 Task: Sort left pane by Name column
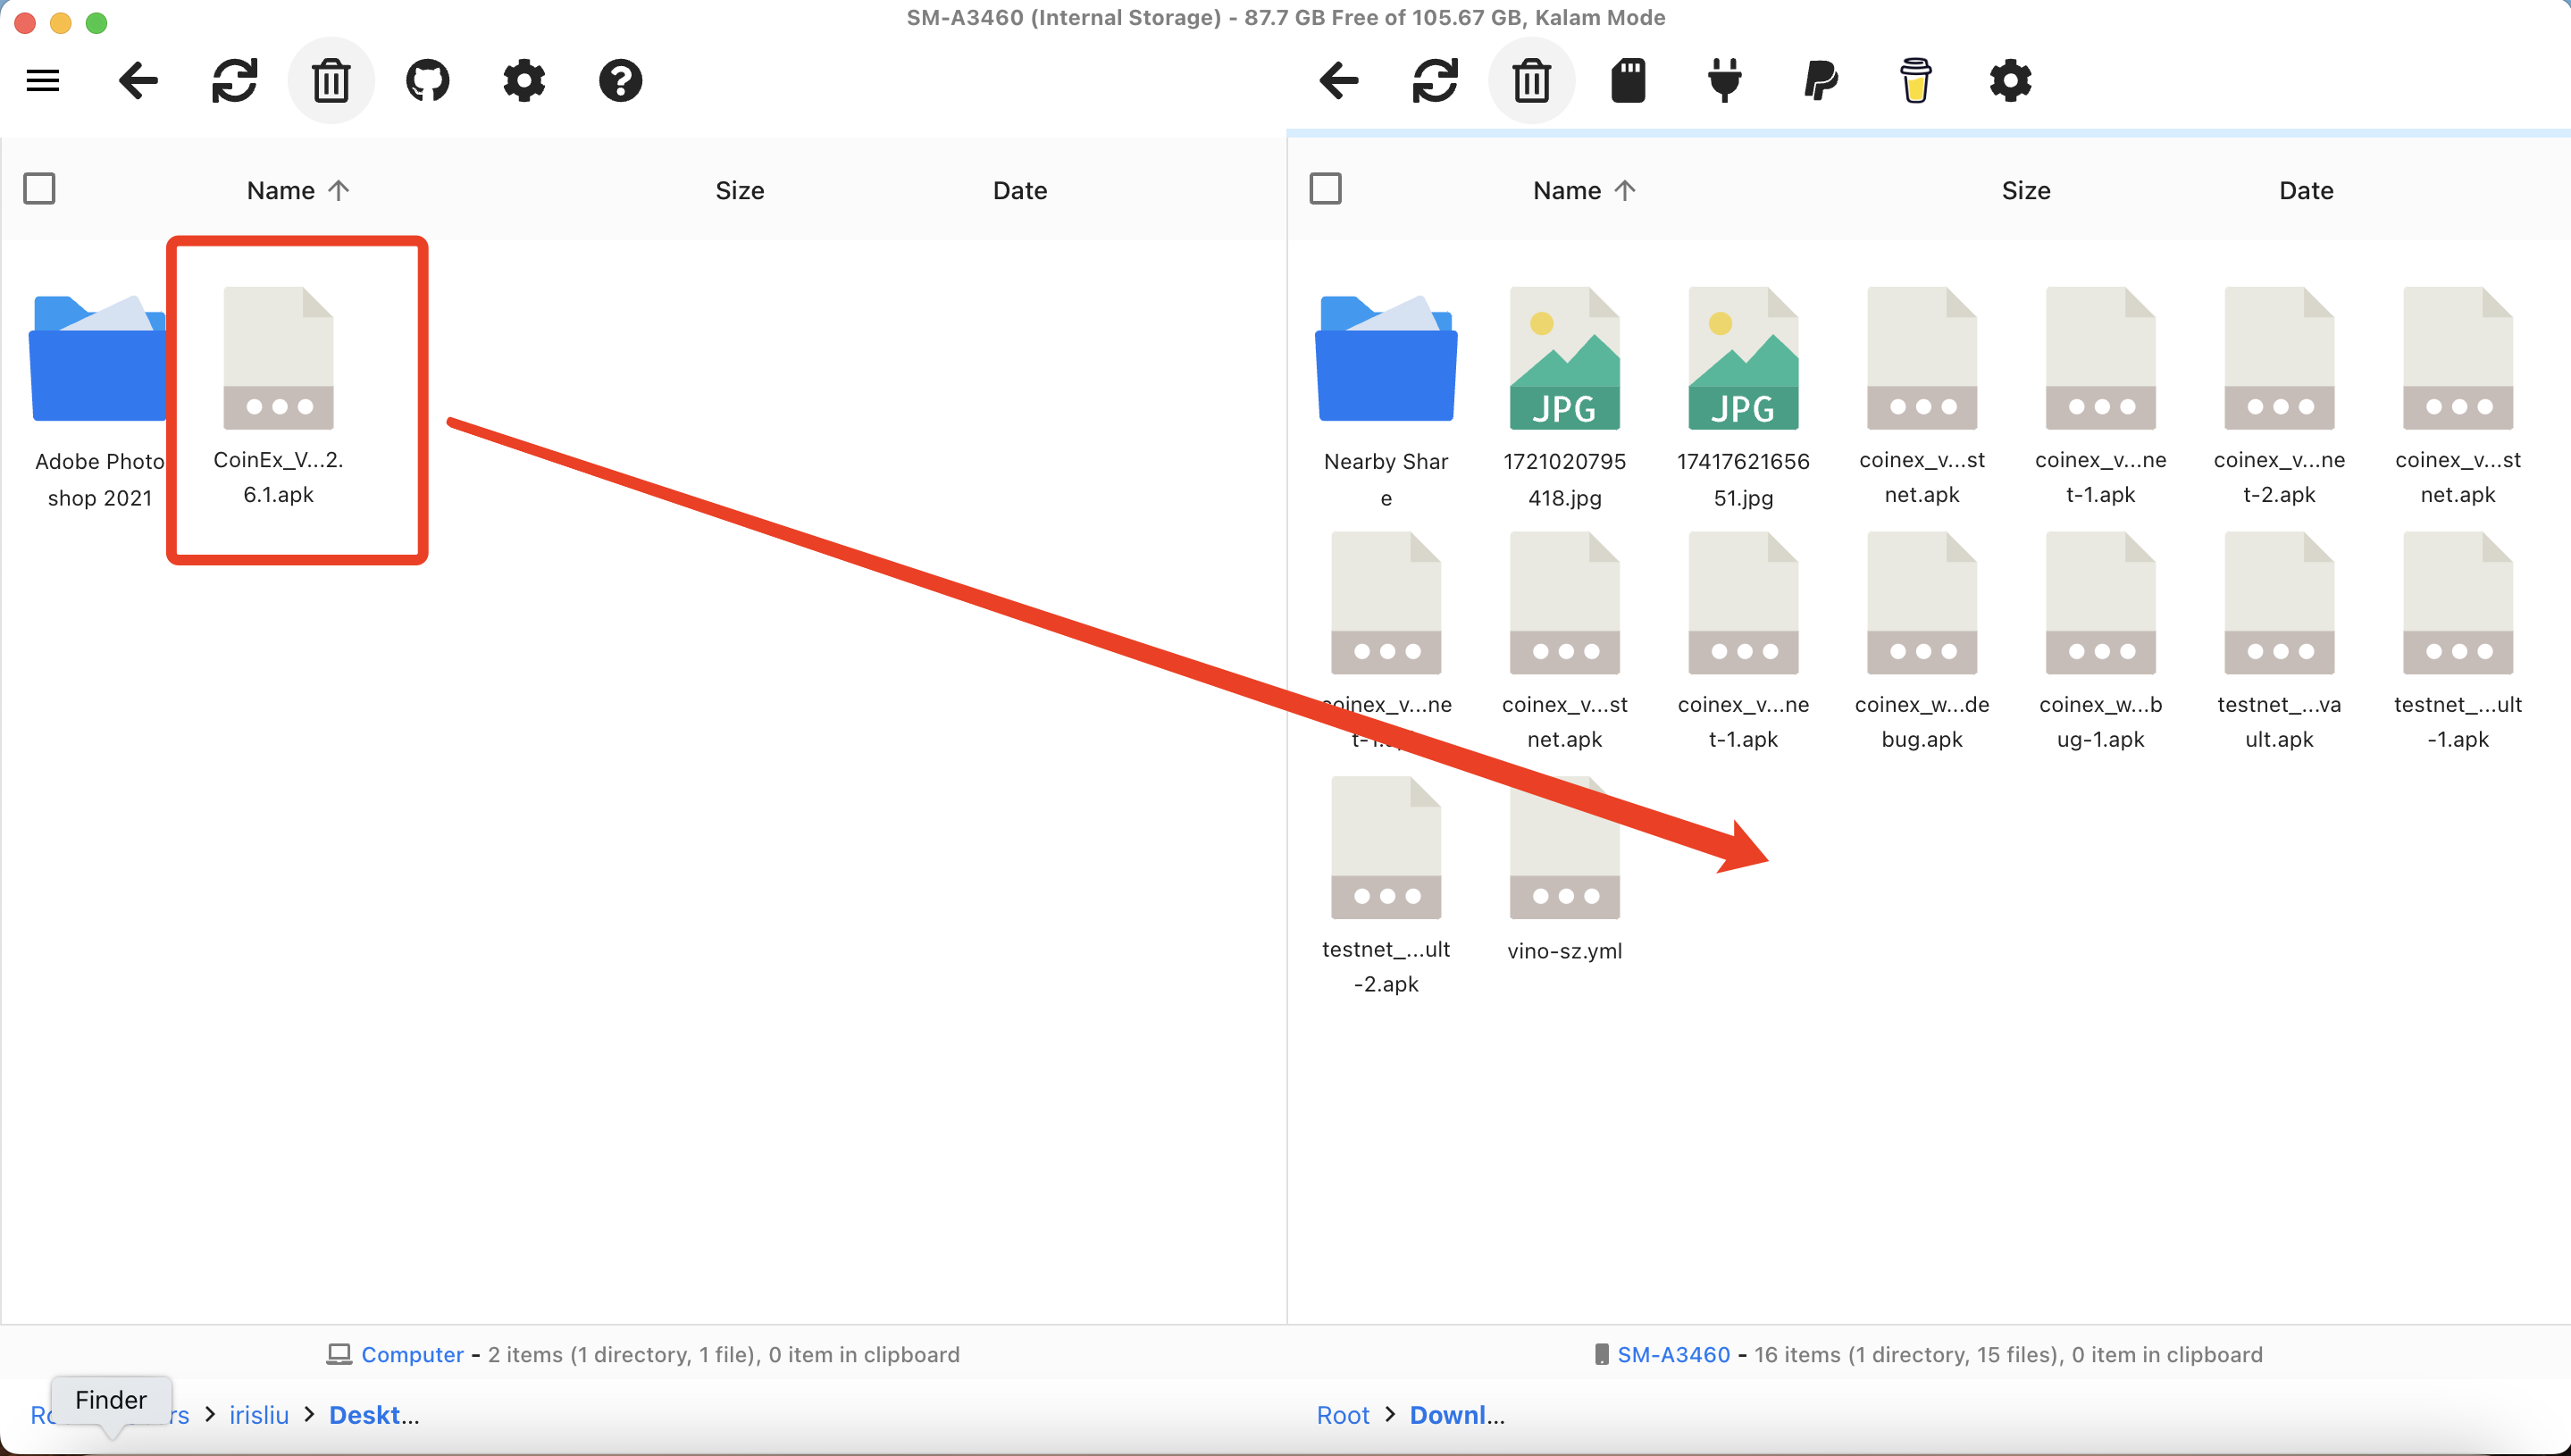coord(281,190)
